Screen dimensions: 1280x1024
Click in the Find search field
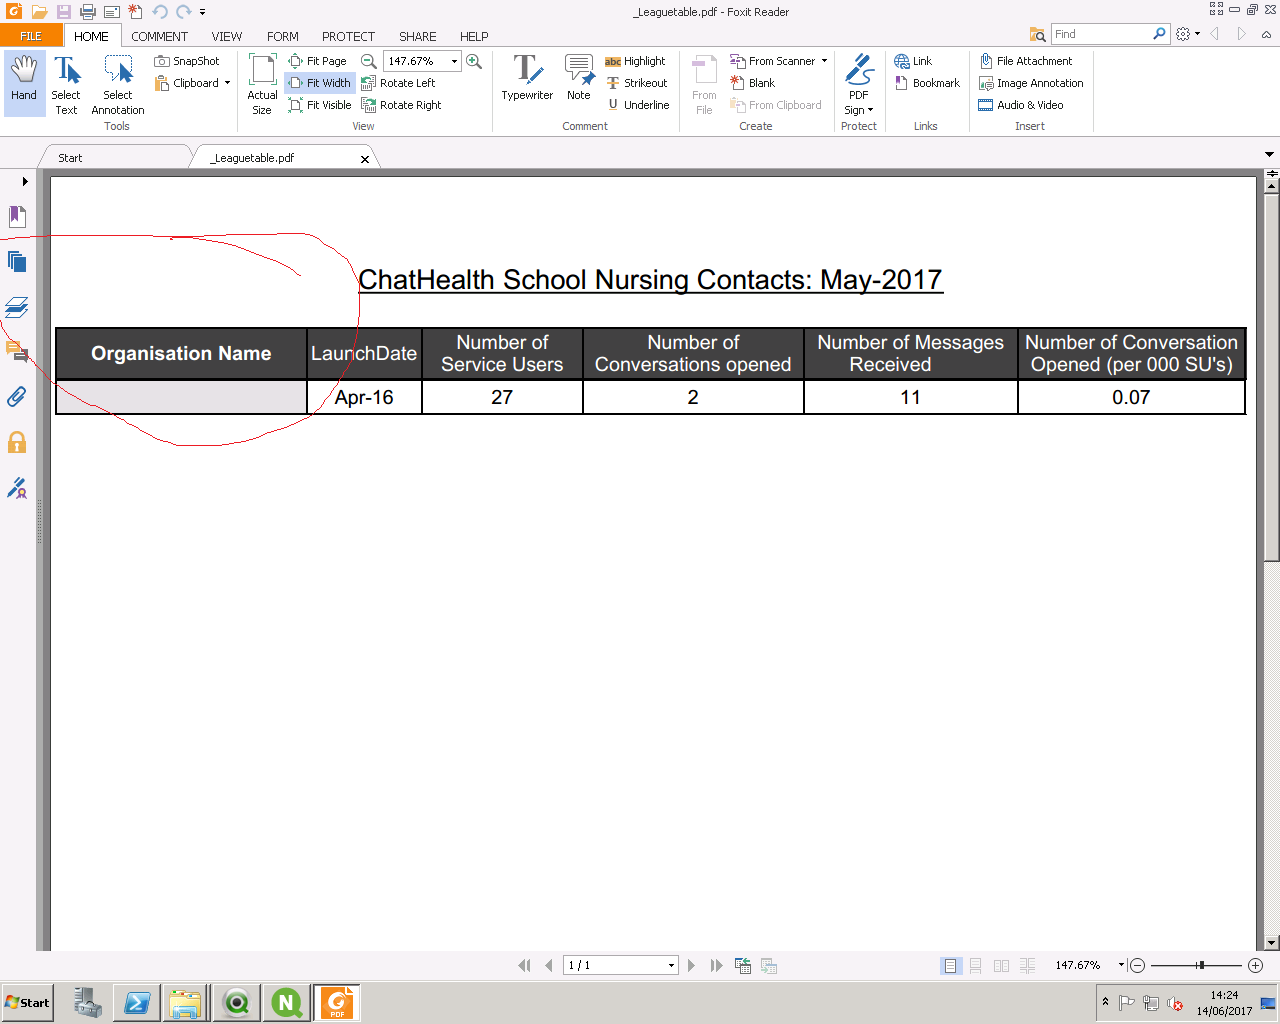(1101, 34)
